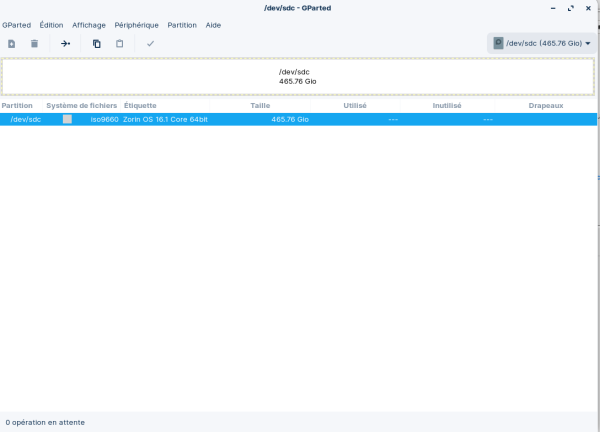Click the disk icon in the device selector

click(x=498, y=44)
